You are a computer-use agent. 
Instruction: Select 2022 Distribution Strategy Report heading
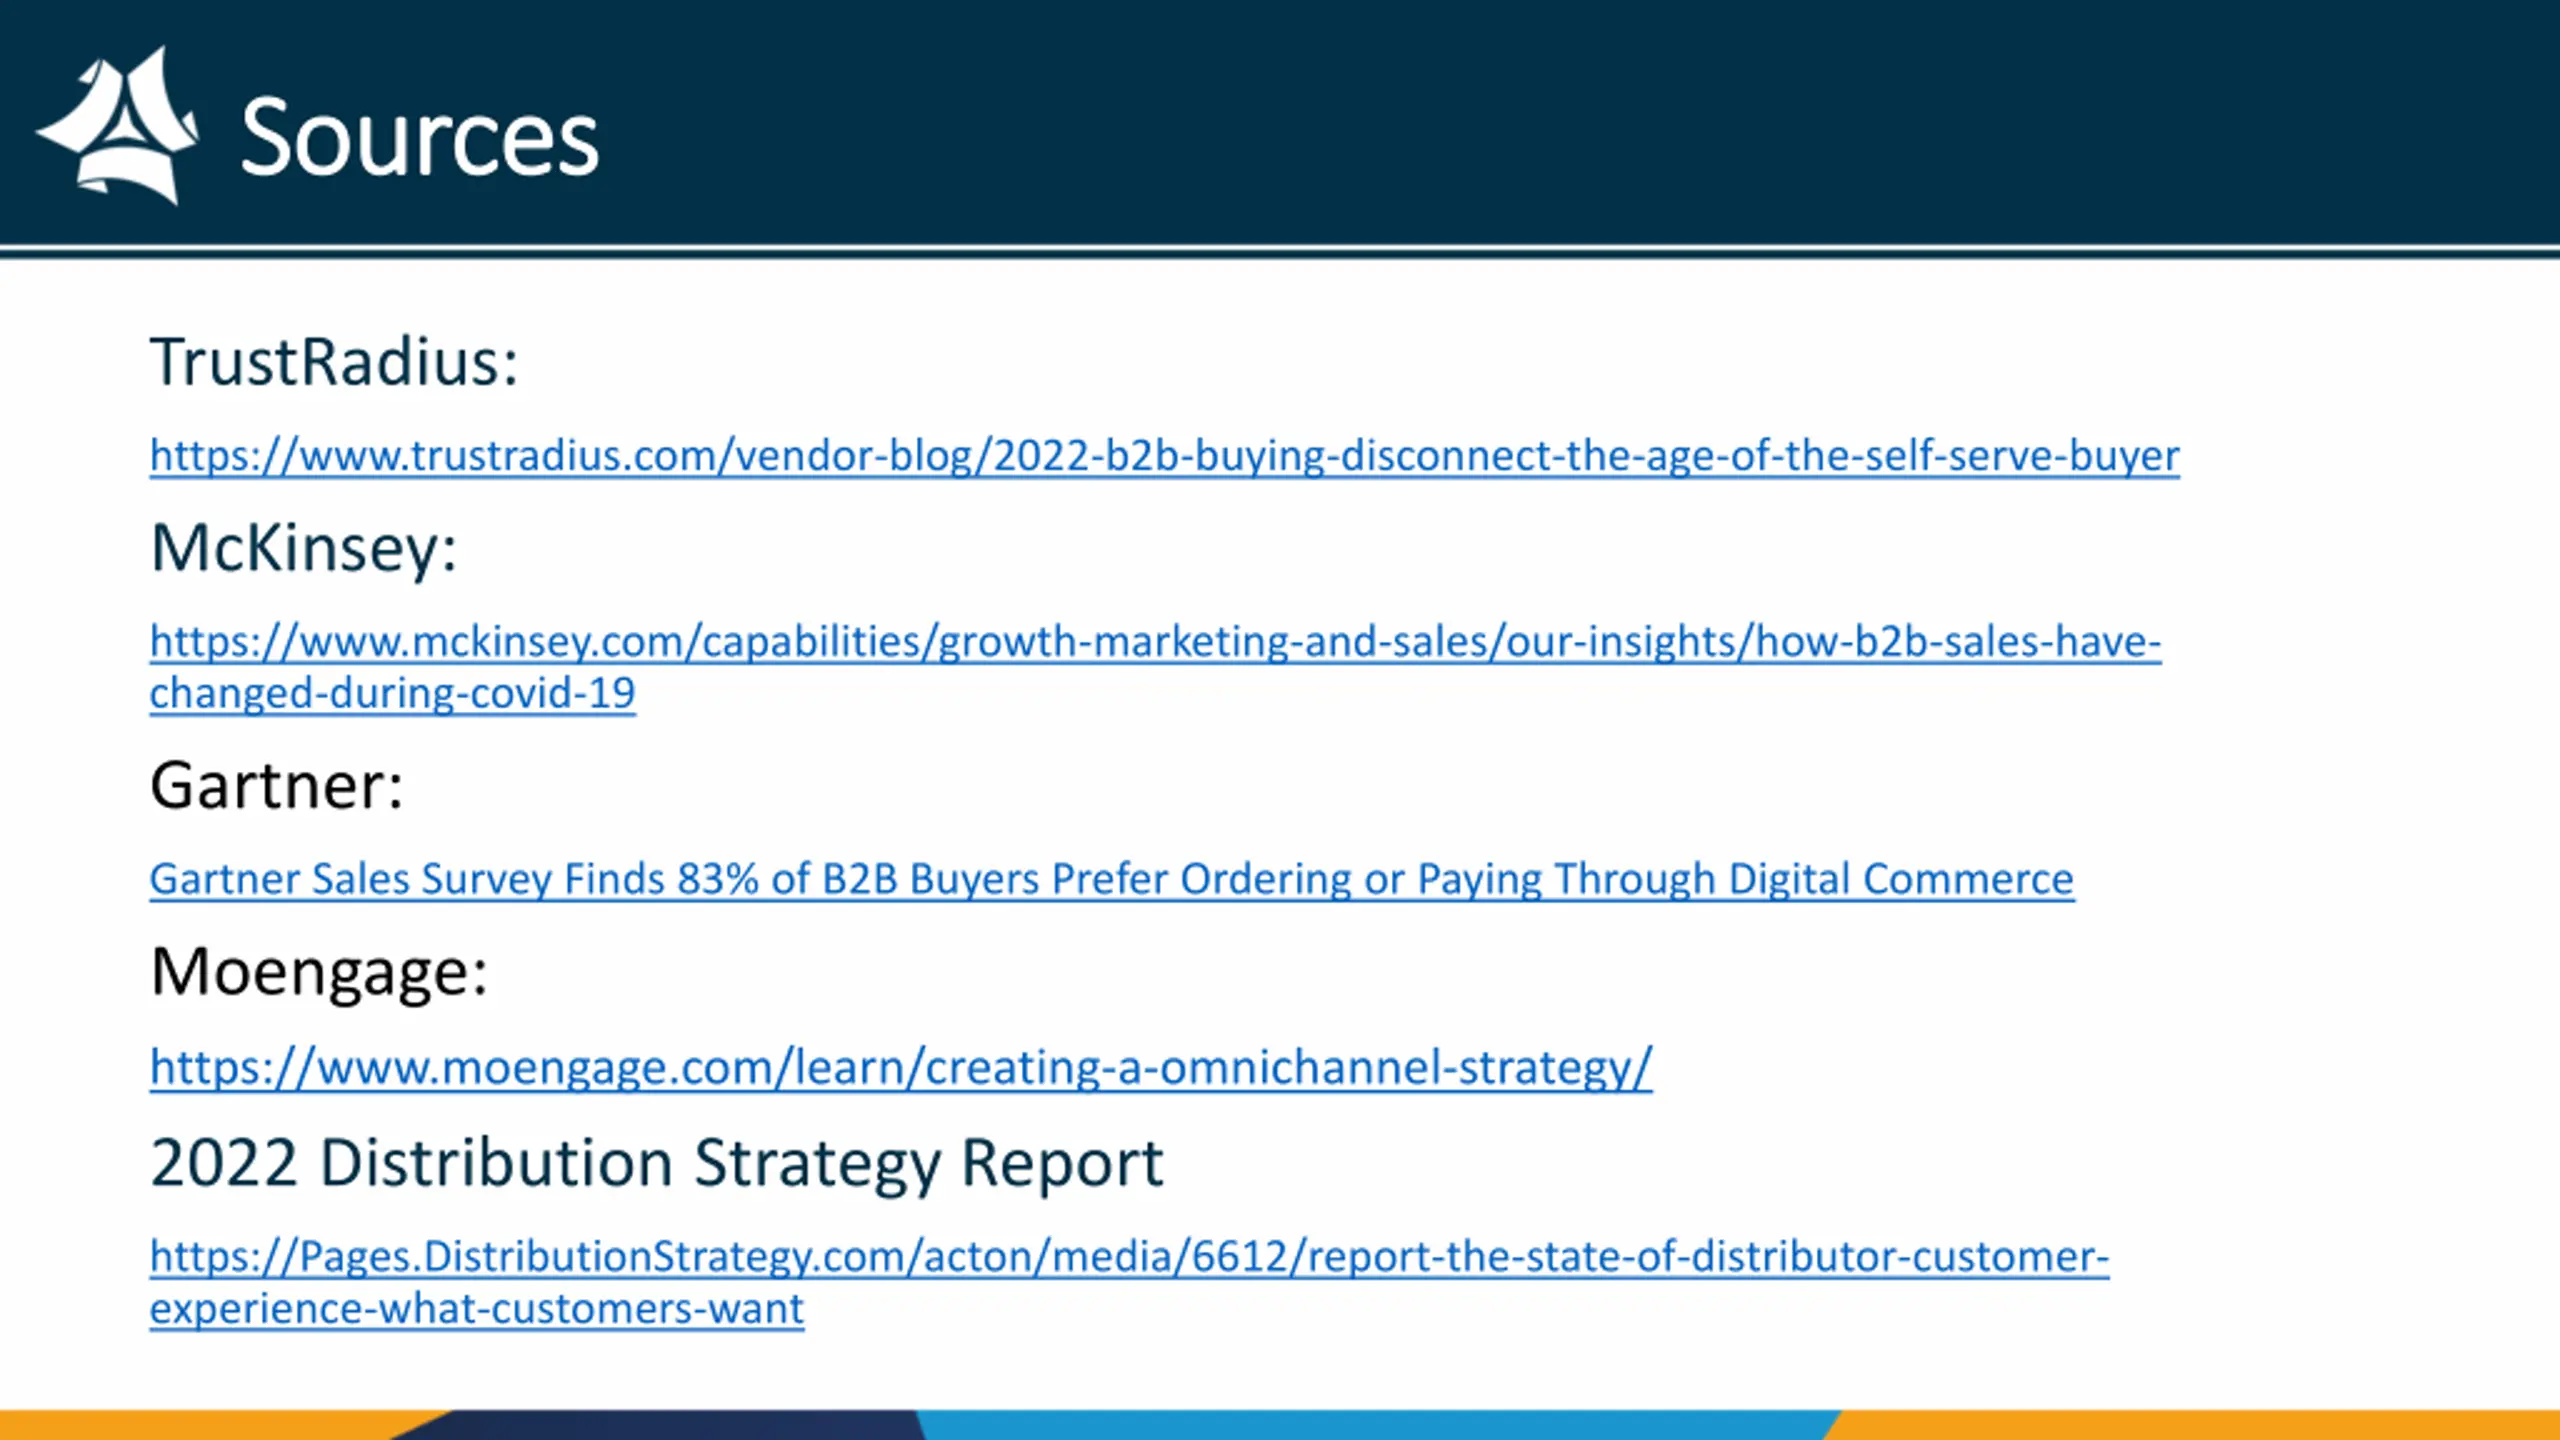point(656,1163)
